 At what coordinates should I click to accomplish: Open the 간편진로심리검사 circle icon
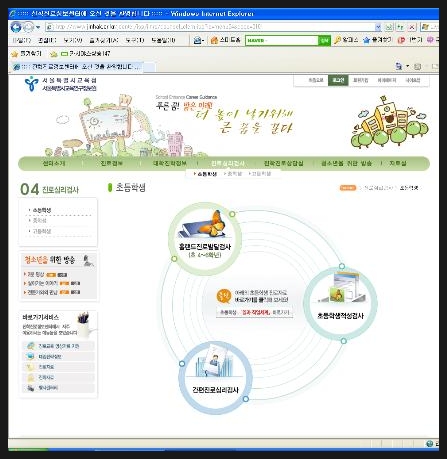215,378
